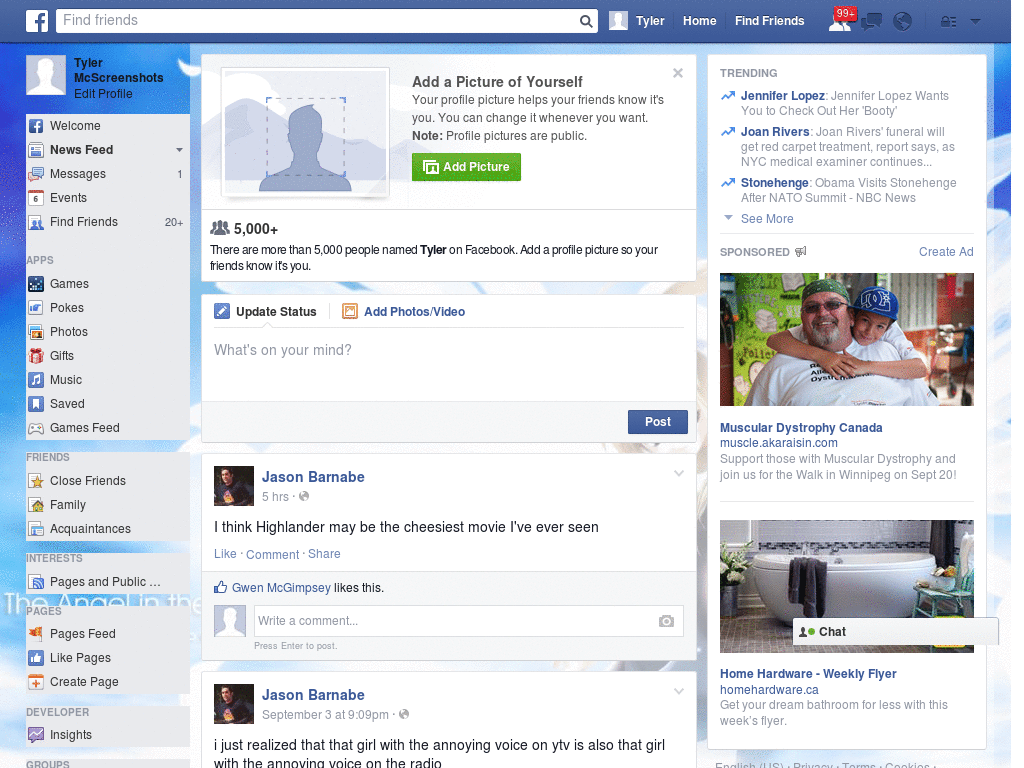Open Tyler profile in top bar
The width and height of the screenshot is (1024, 768).
click(x=637, y=21)
